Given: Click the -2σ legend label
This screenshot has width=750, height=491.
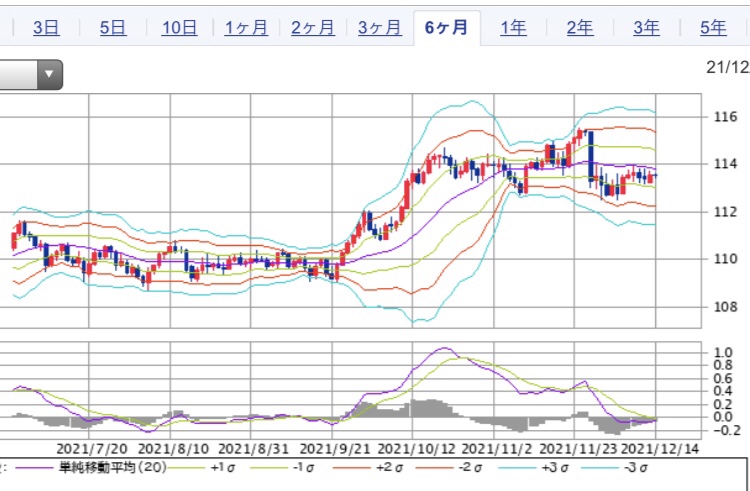Looking at the screenshot, I should tap(471, 468).
